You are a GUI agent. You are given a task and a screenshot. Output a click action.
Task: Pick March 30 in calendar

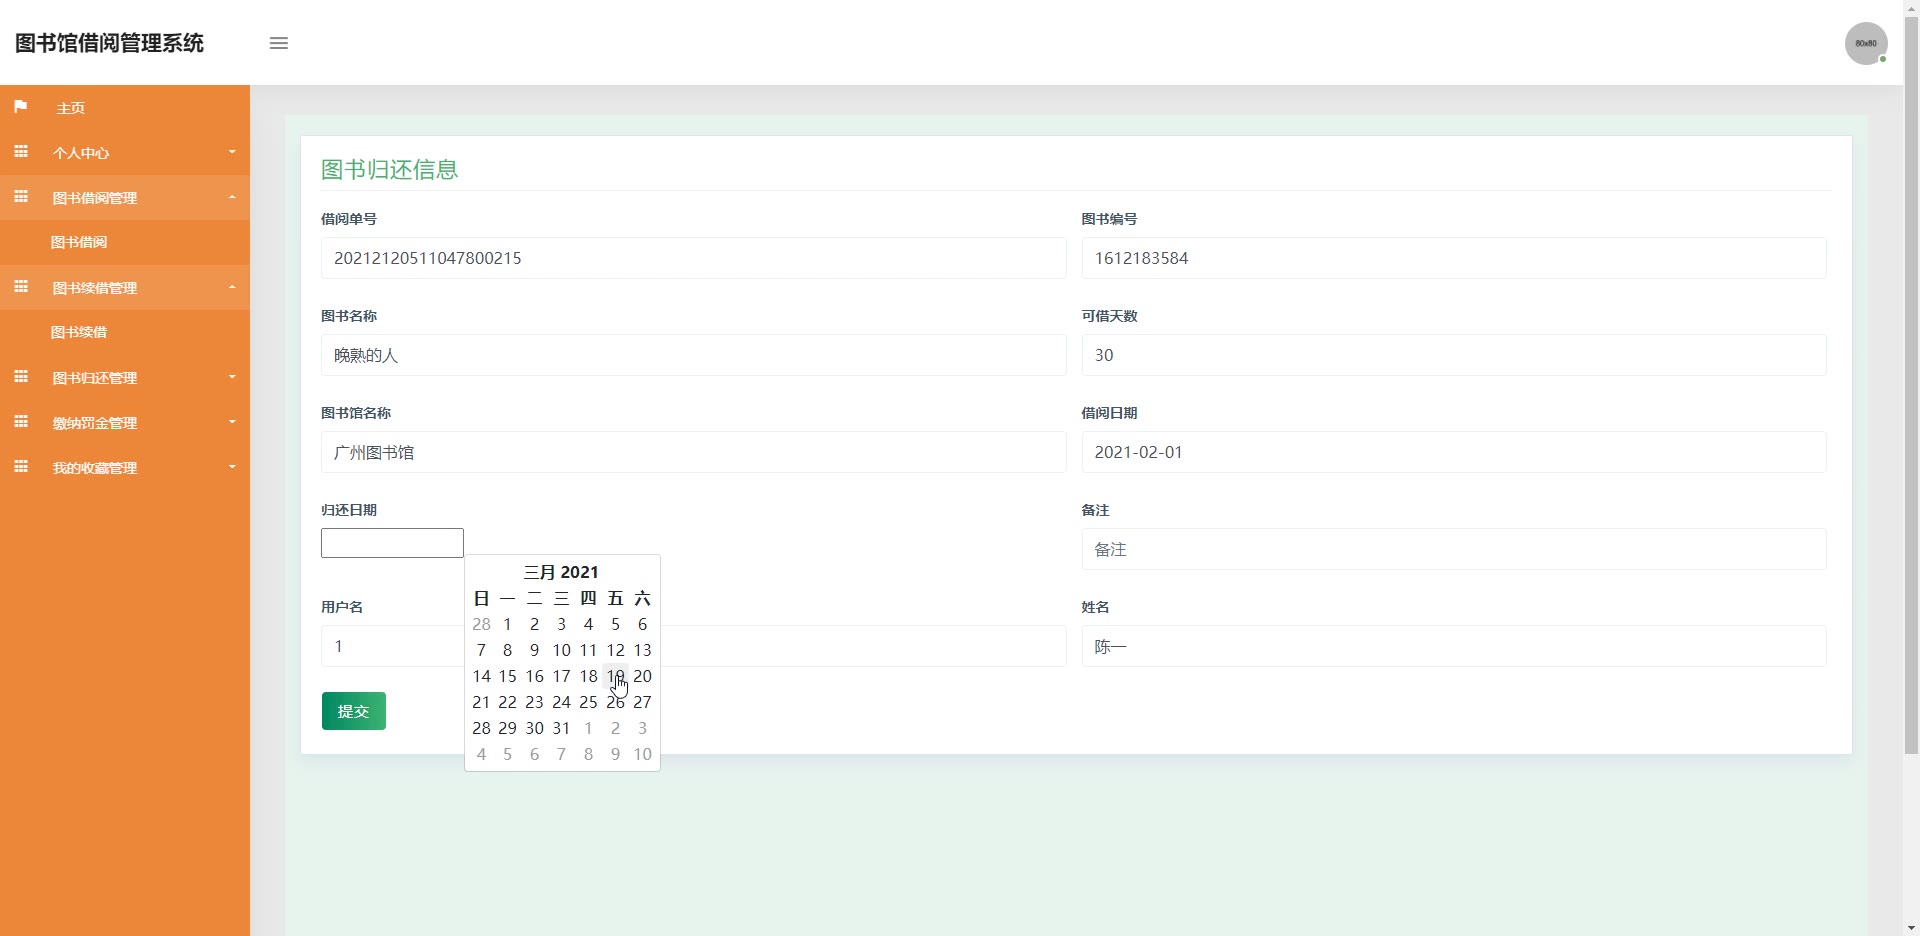tap(534, 728)
